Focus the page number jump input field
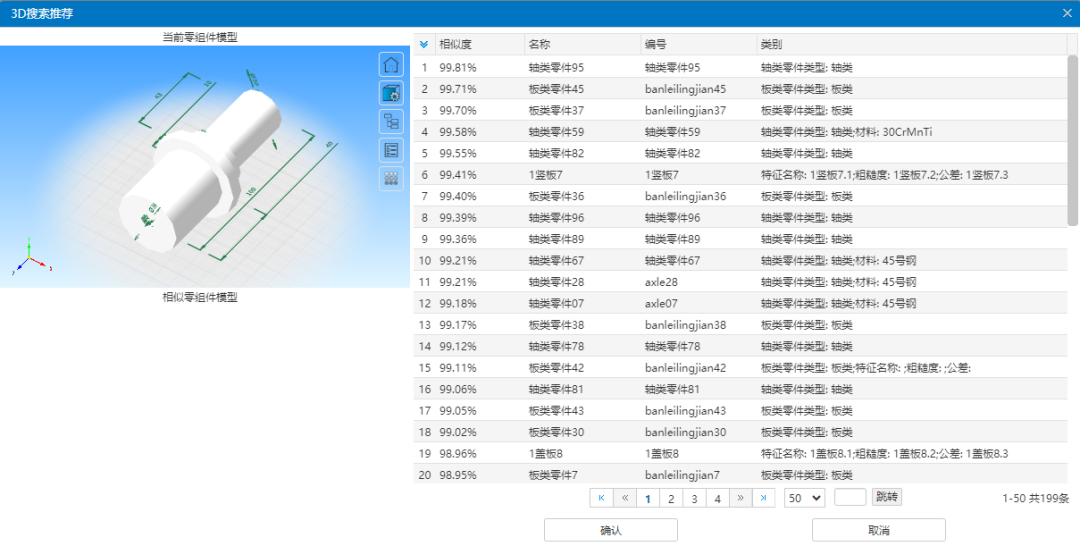 (x=850, y=497)
